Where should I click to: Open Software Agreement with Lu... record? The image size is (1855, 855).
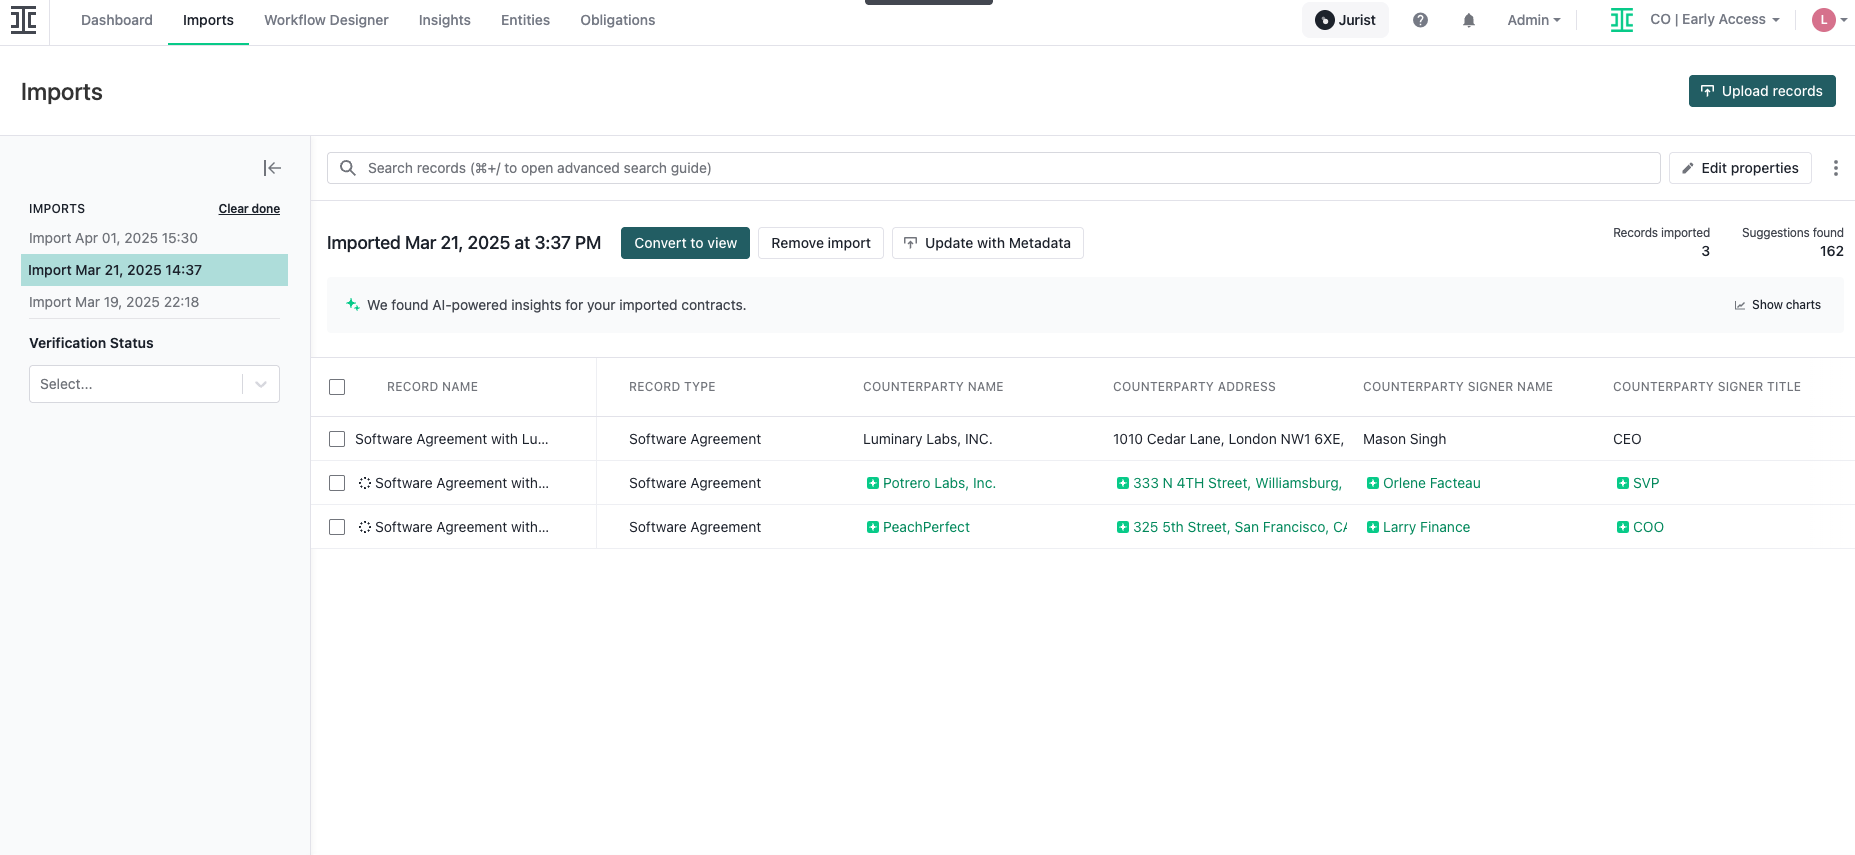pos(452,439)
